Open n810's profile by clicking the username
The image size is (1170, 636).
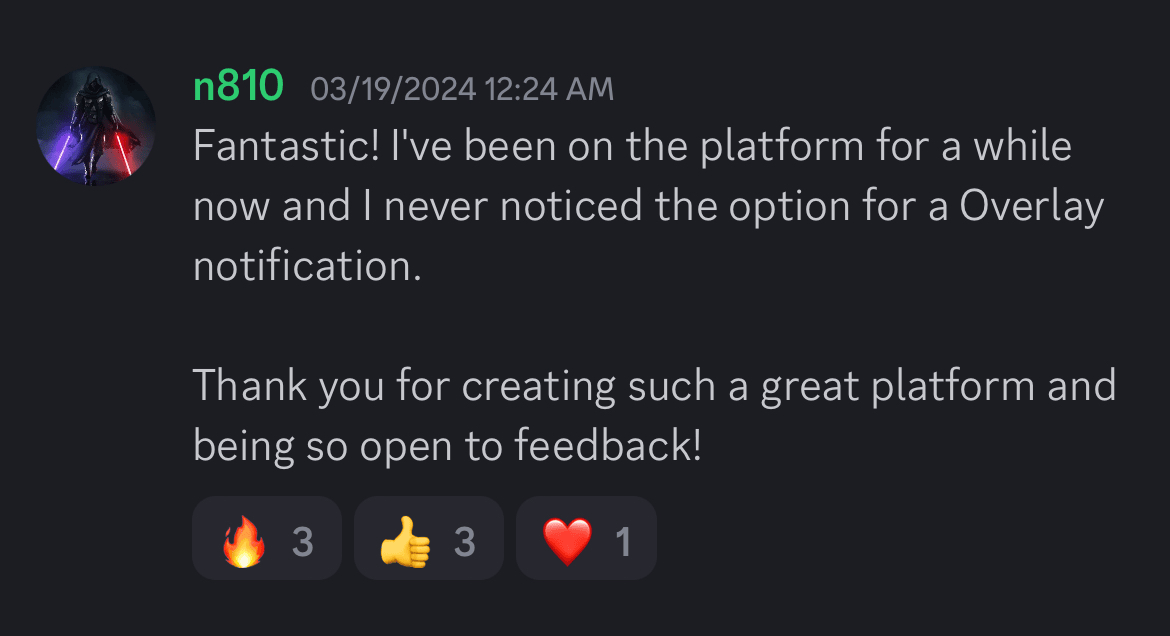[x=236, y=87]
